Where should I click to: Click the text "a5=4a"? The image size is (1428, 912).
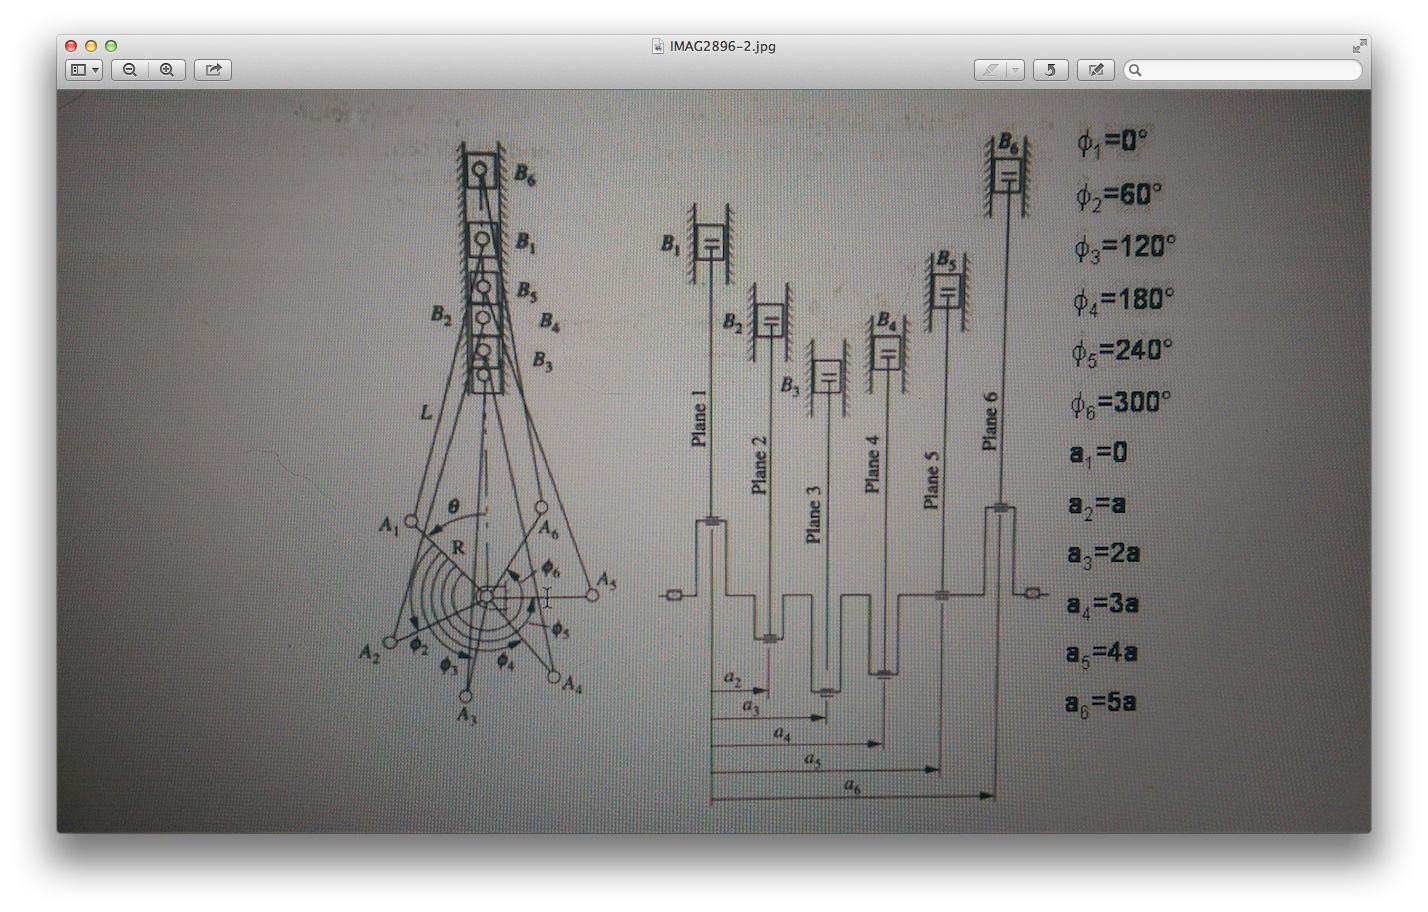click(1101, 654)
